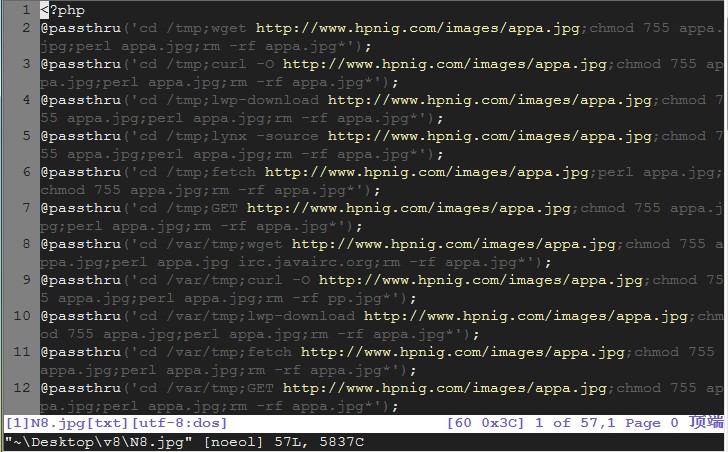The height and width of the screenshot is (452, 728).
Task: Click "pp.jpg*" at end of line 9
Action: [x=359, y=298]
